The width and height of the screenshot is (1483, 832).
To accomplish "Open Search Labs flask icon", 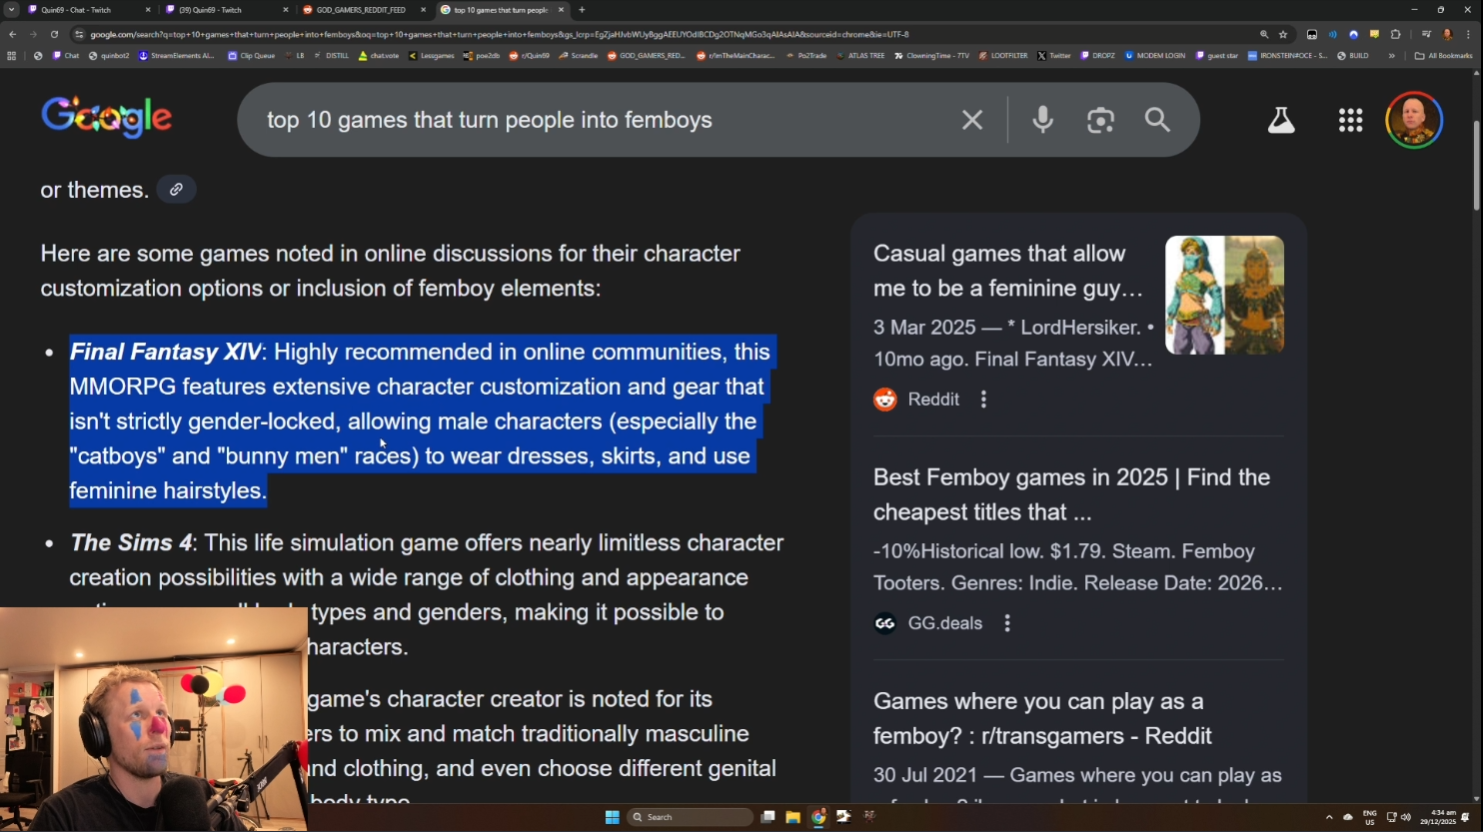I will (x=1281, y=120).
